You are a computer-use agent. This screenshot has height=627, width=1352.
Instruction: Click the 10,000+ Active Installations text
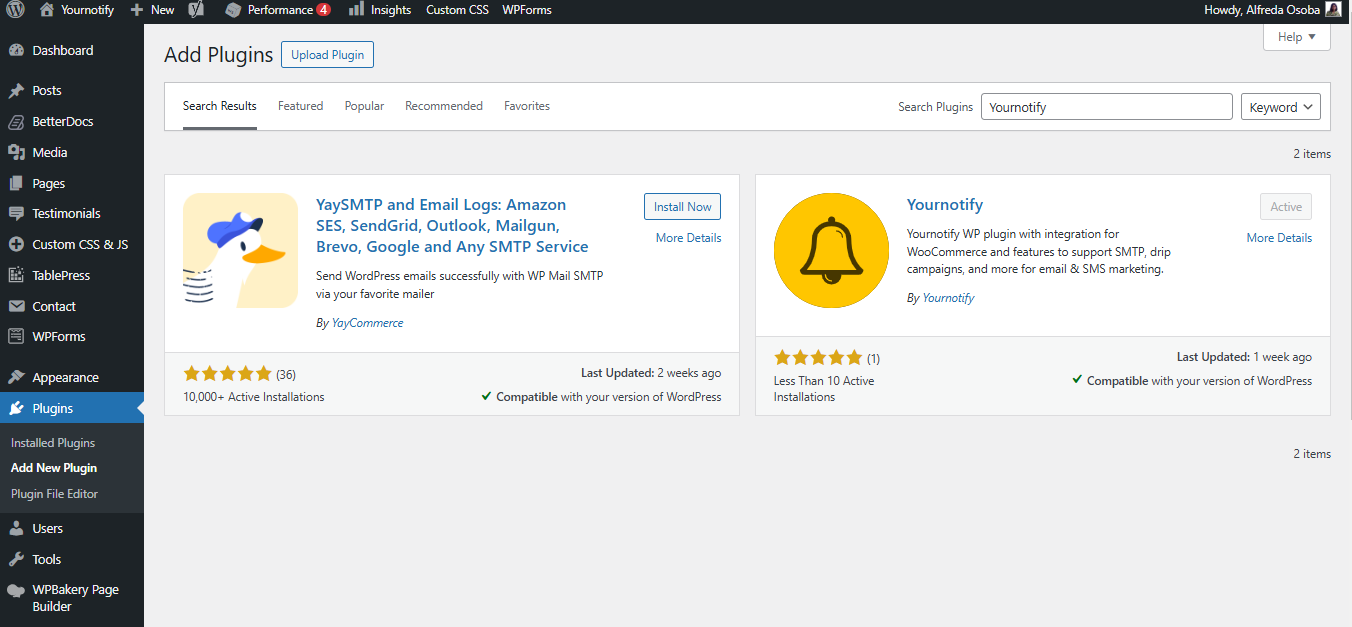point(254,397)
